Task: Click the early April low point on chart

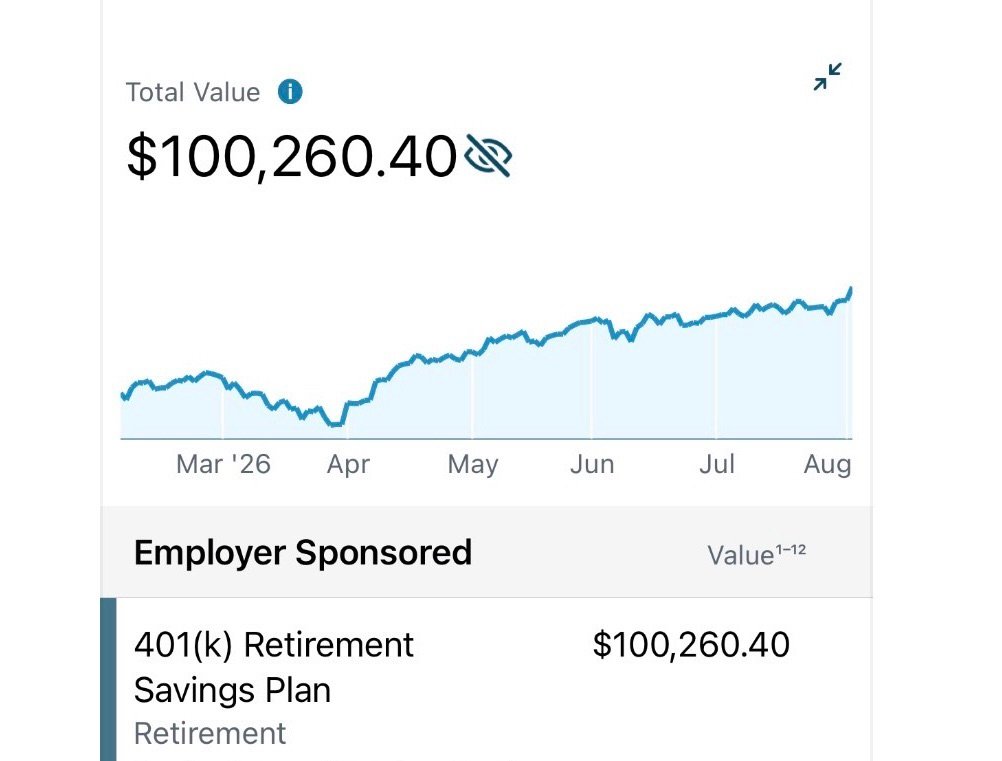Action: (x=335, y=424)
